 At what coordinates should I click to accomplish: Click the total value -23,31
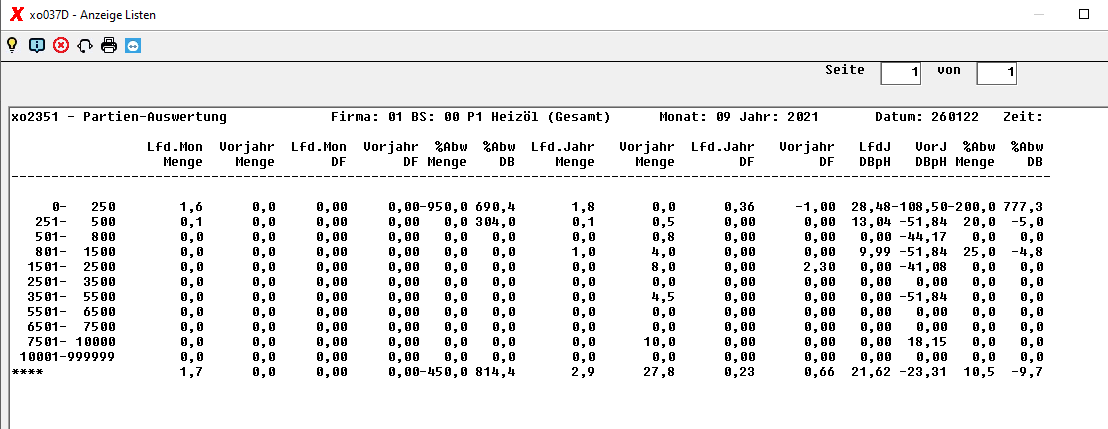pyautogui.click(x=922, y=372)
